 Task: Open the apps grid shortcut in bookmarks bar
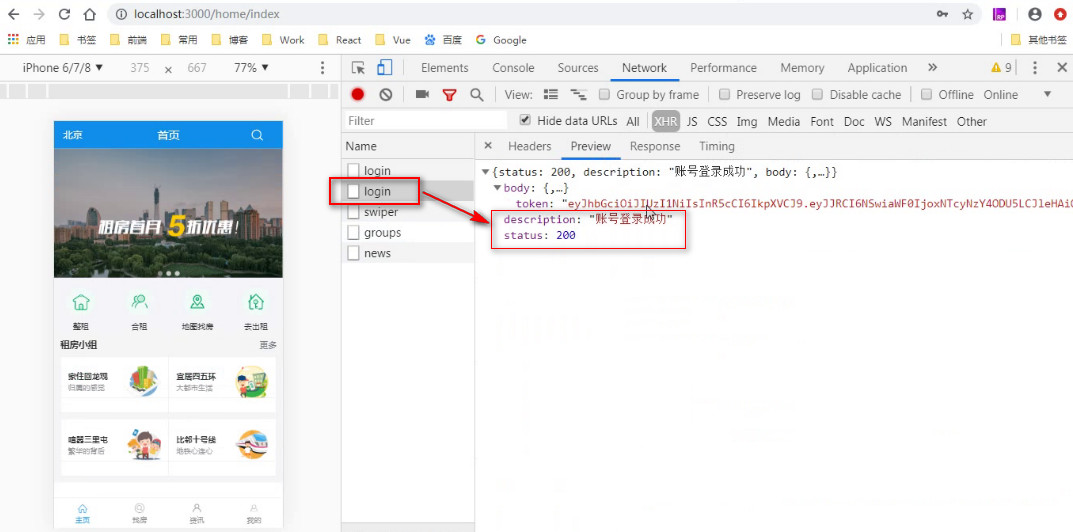13,40
